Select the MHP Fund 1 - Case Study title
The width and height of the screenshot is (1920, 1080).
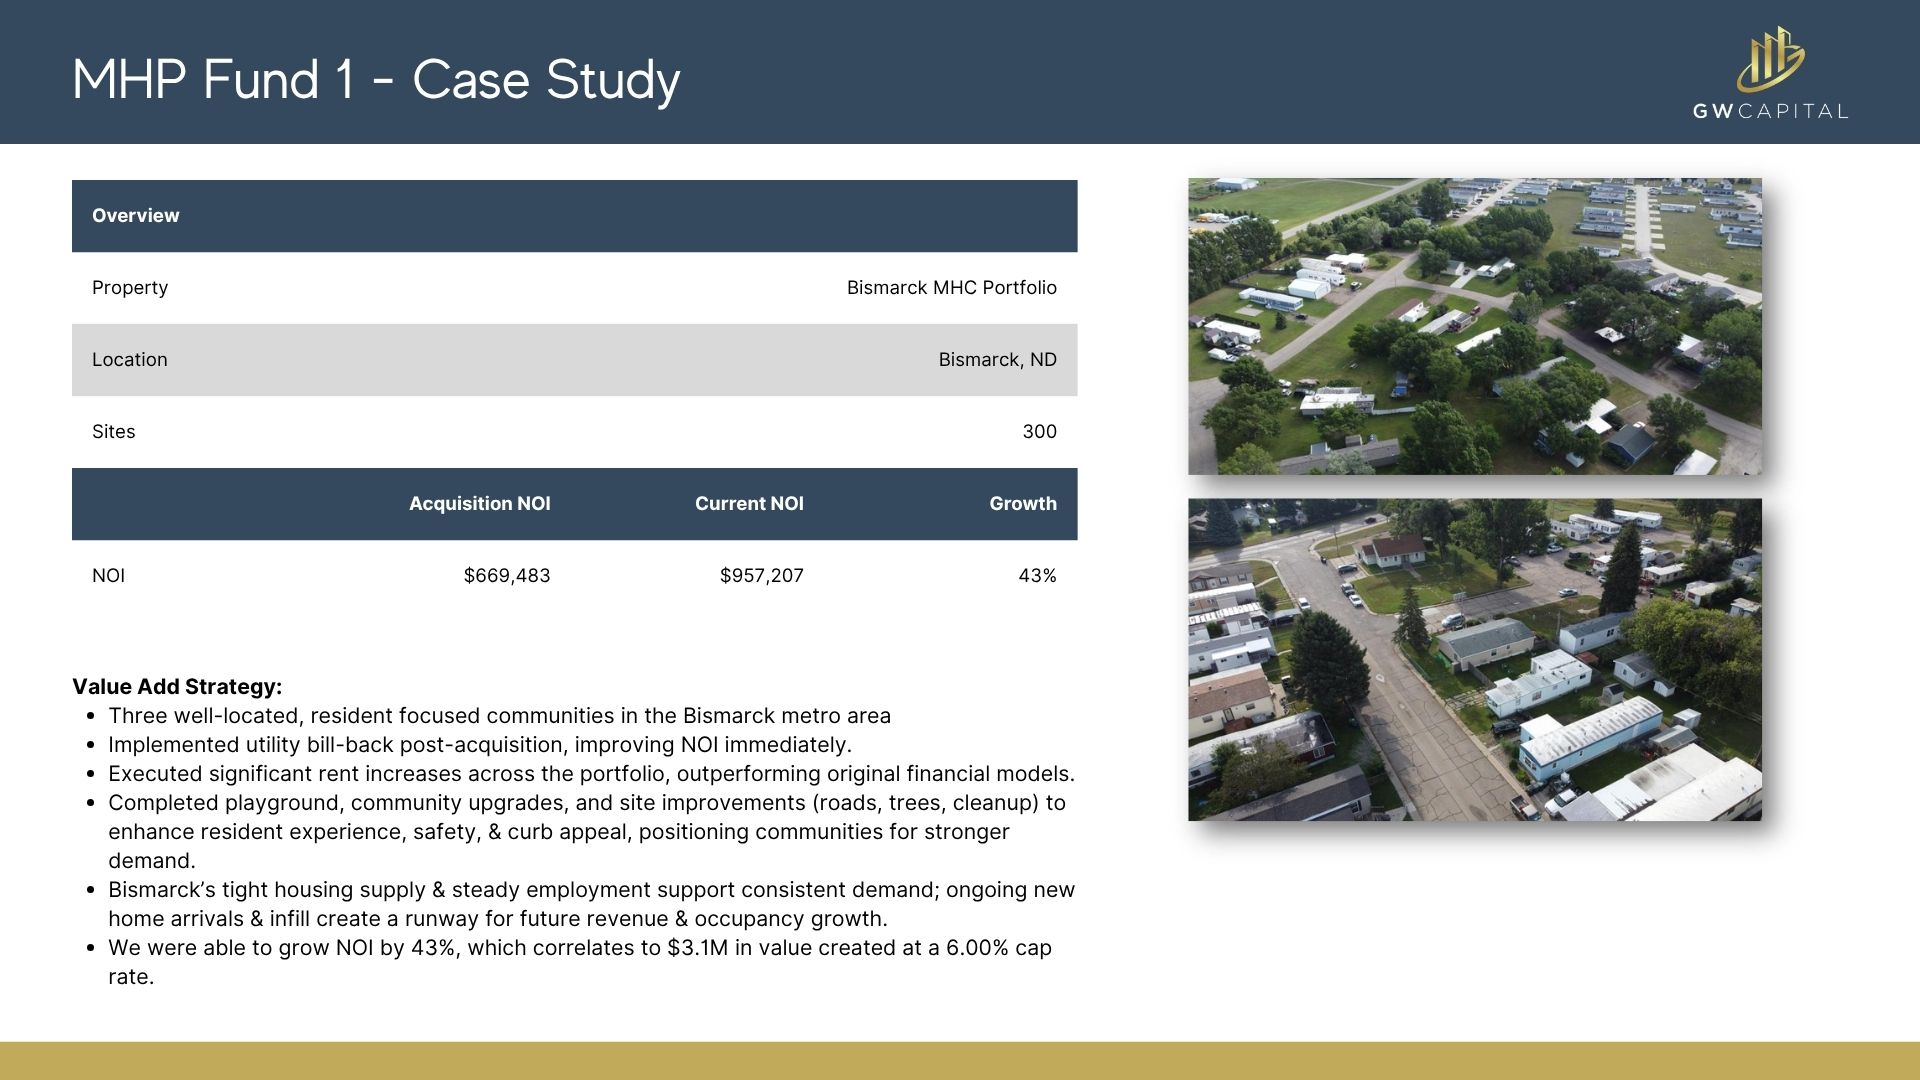376,80
